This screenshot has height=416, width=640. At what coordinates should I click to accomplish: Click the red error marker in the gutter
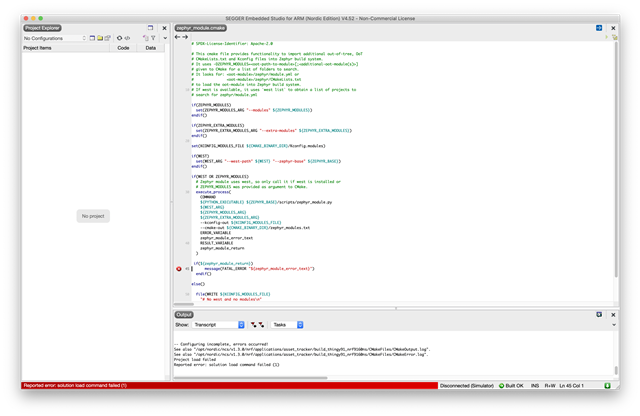click(179, 269)
